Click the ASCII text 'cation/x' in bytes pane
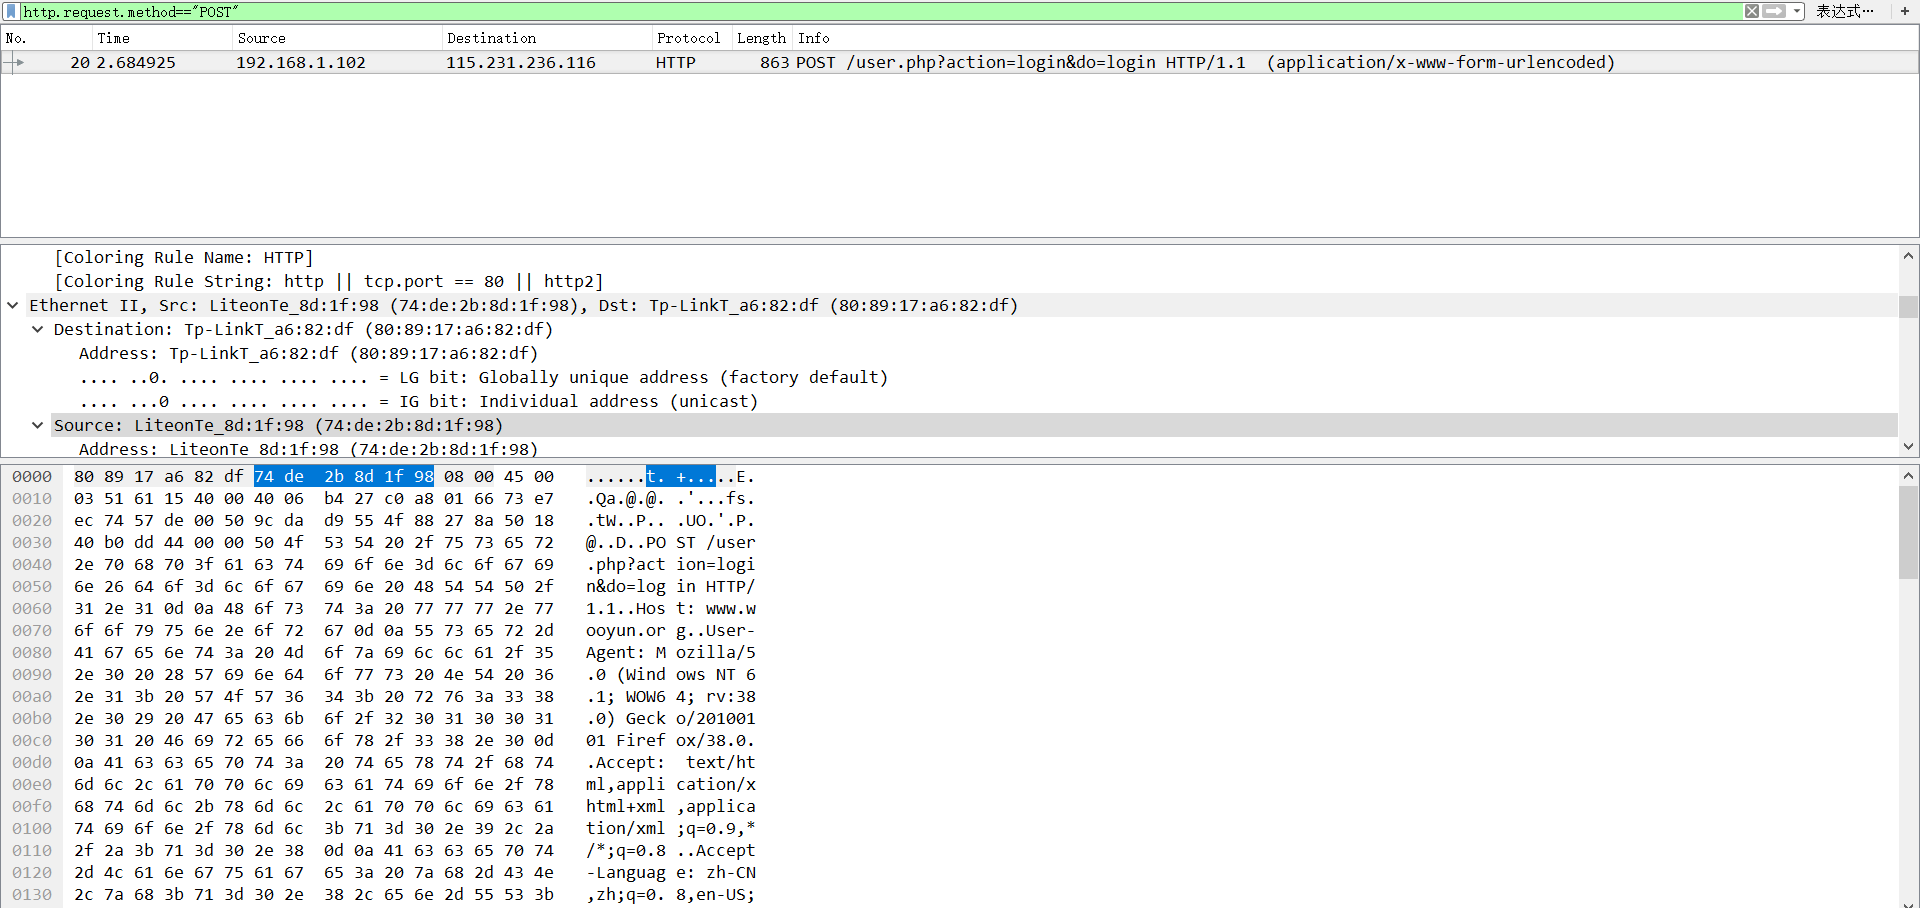This screenshot has width=1920, height=908. click(x=716, y=784)
